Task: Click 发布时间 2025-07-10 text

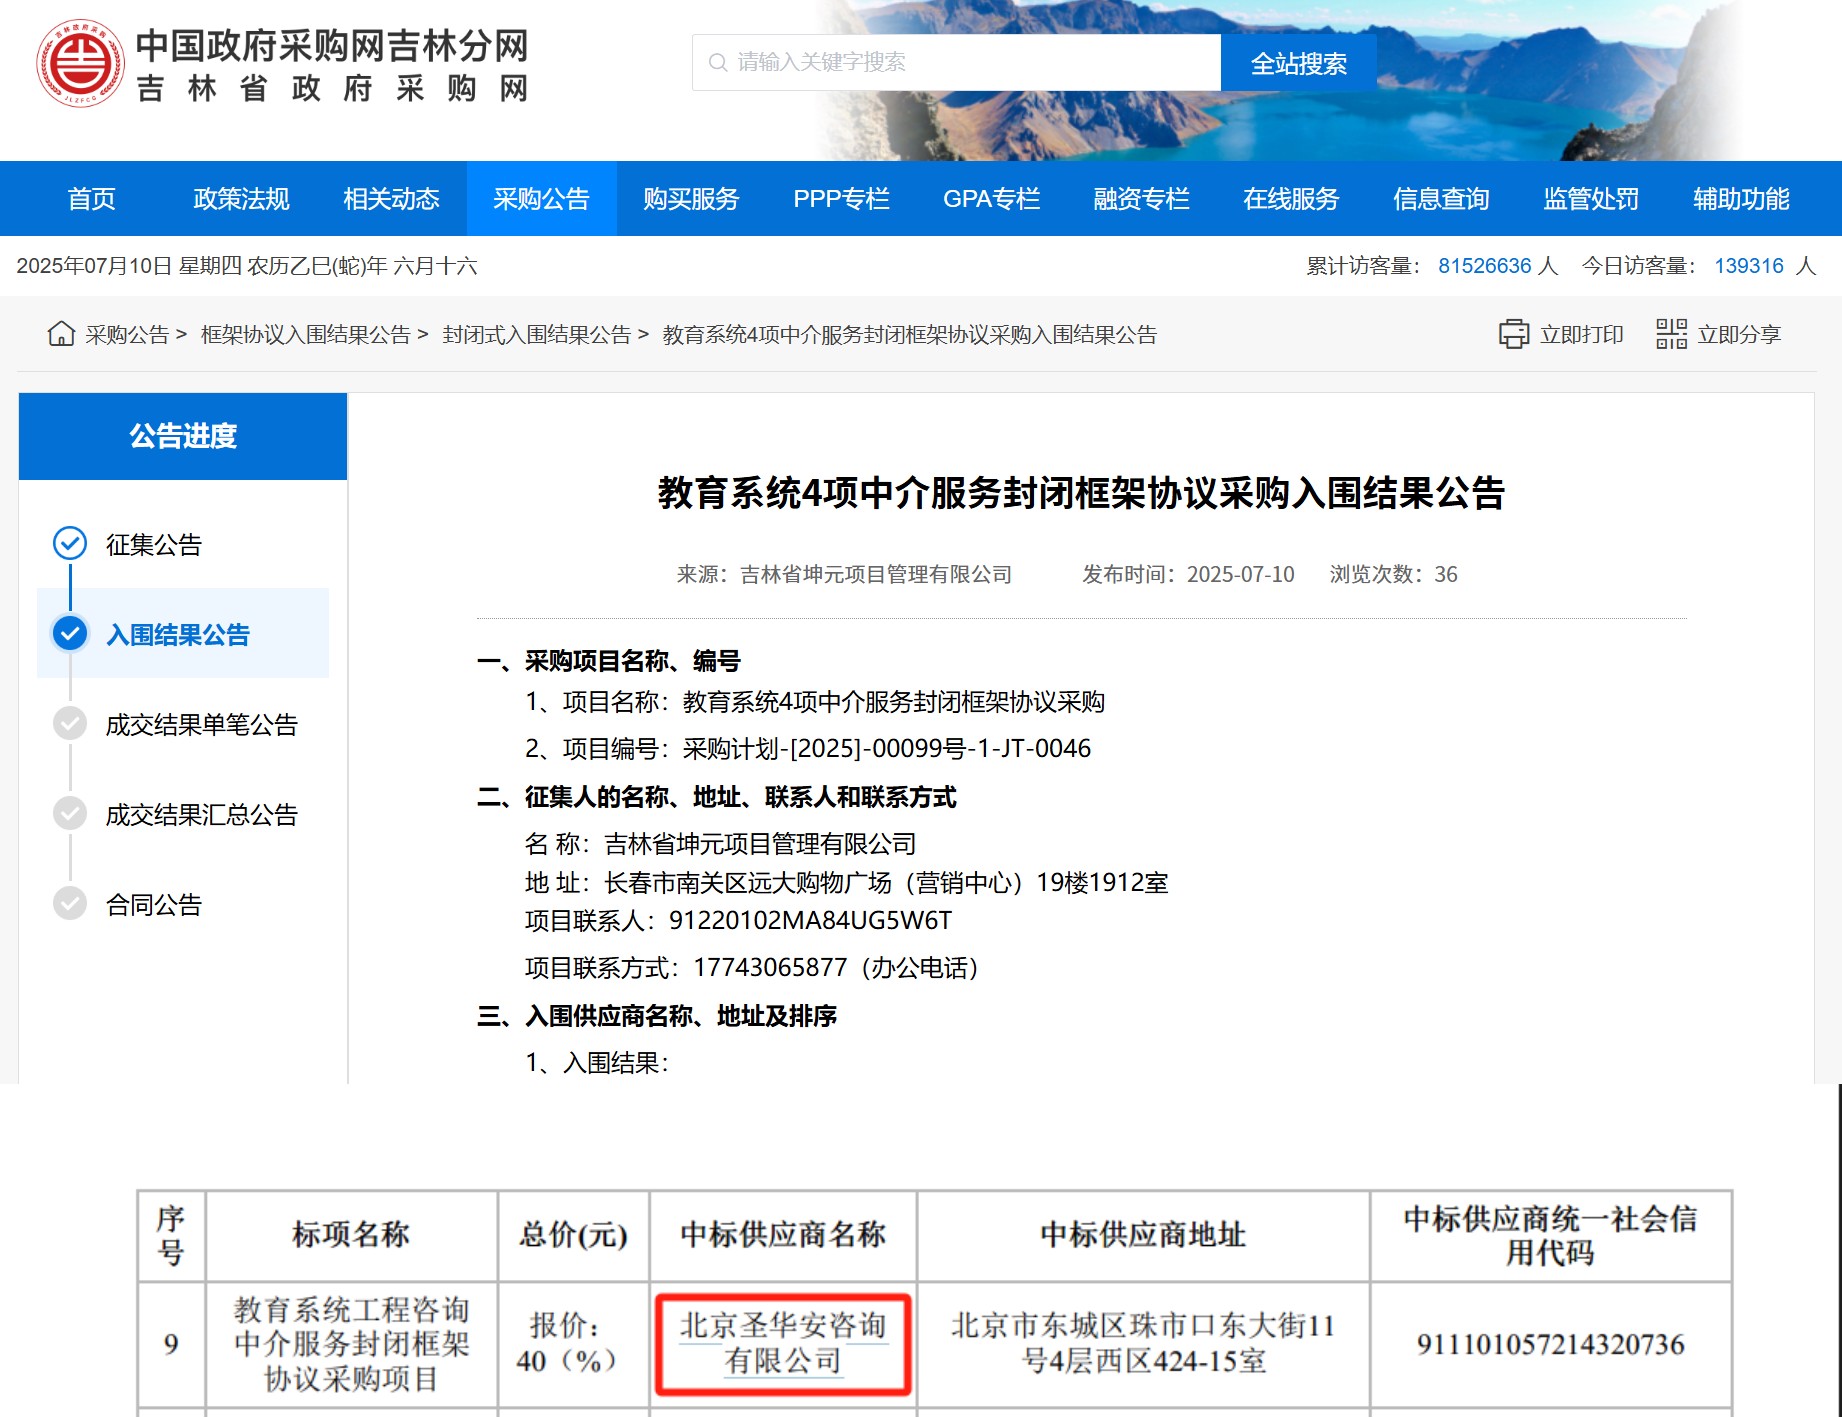Action: click(x=1188, y=574)
